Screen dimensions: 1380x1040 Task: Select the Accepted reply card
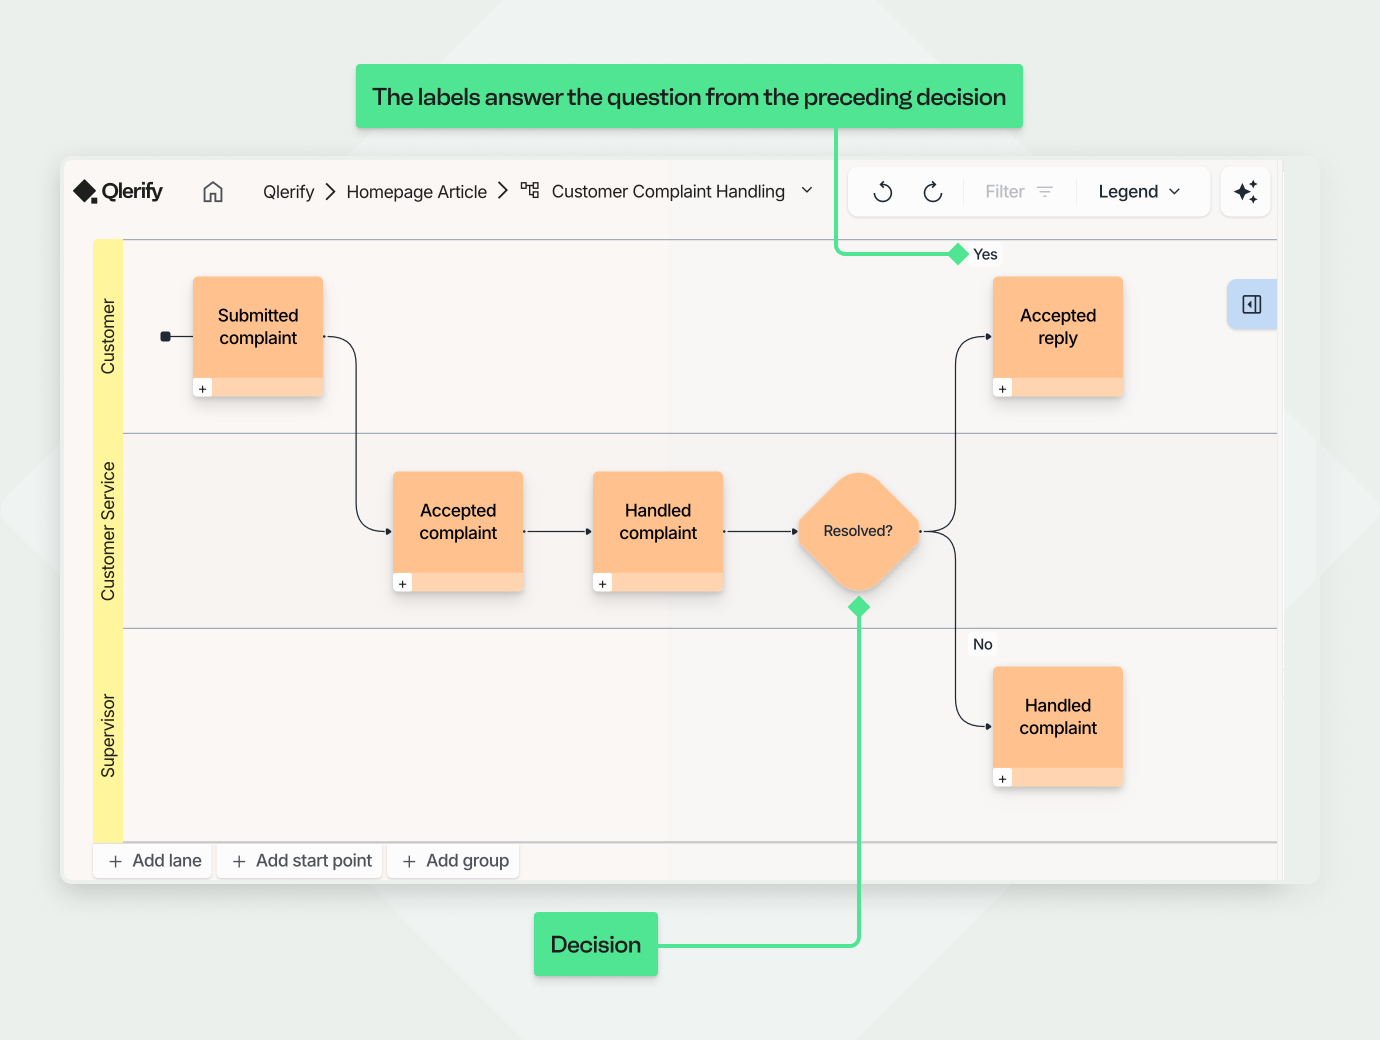click(1058, 336)
